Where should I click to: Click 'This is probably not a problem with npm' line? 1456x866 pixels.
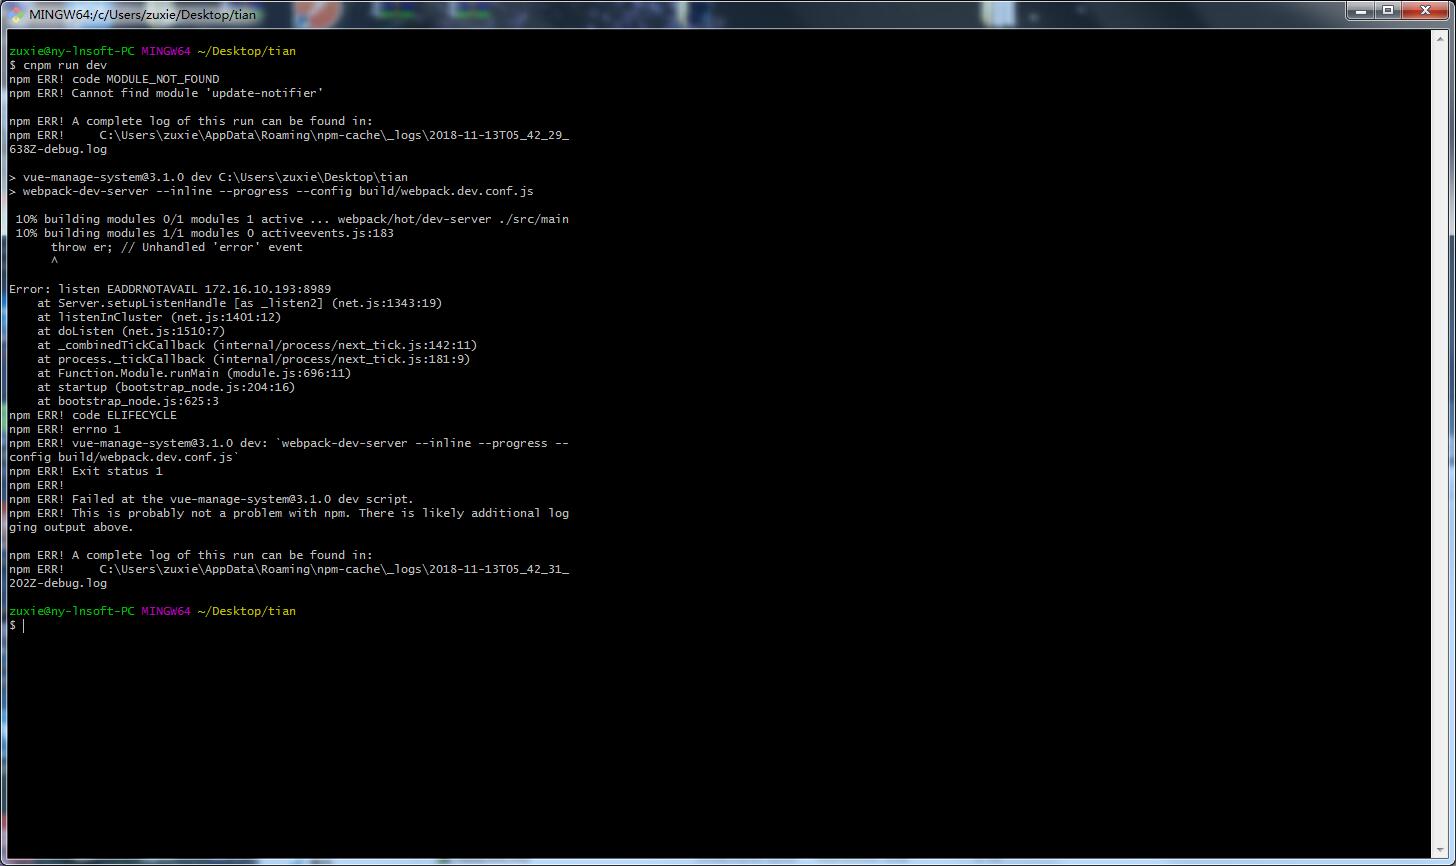(289, 513)
